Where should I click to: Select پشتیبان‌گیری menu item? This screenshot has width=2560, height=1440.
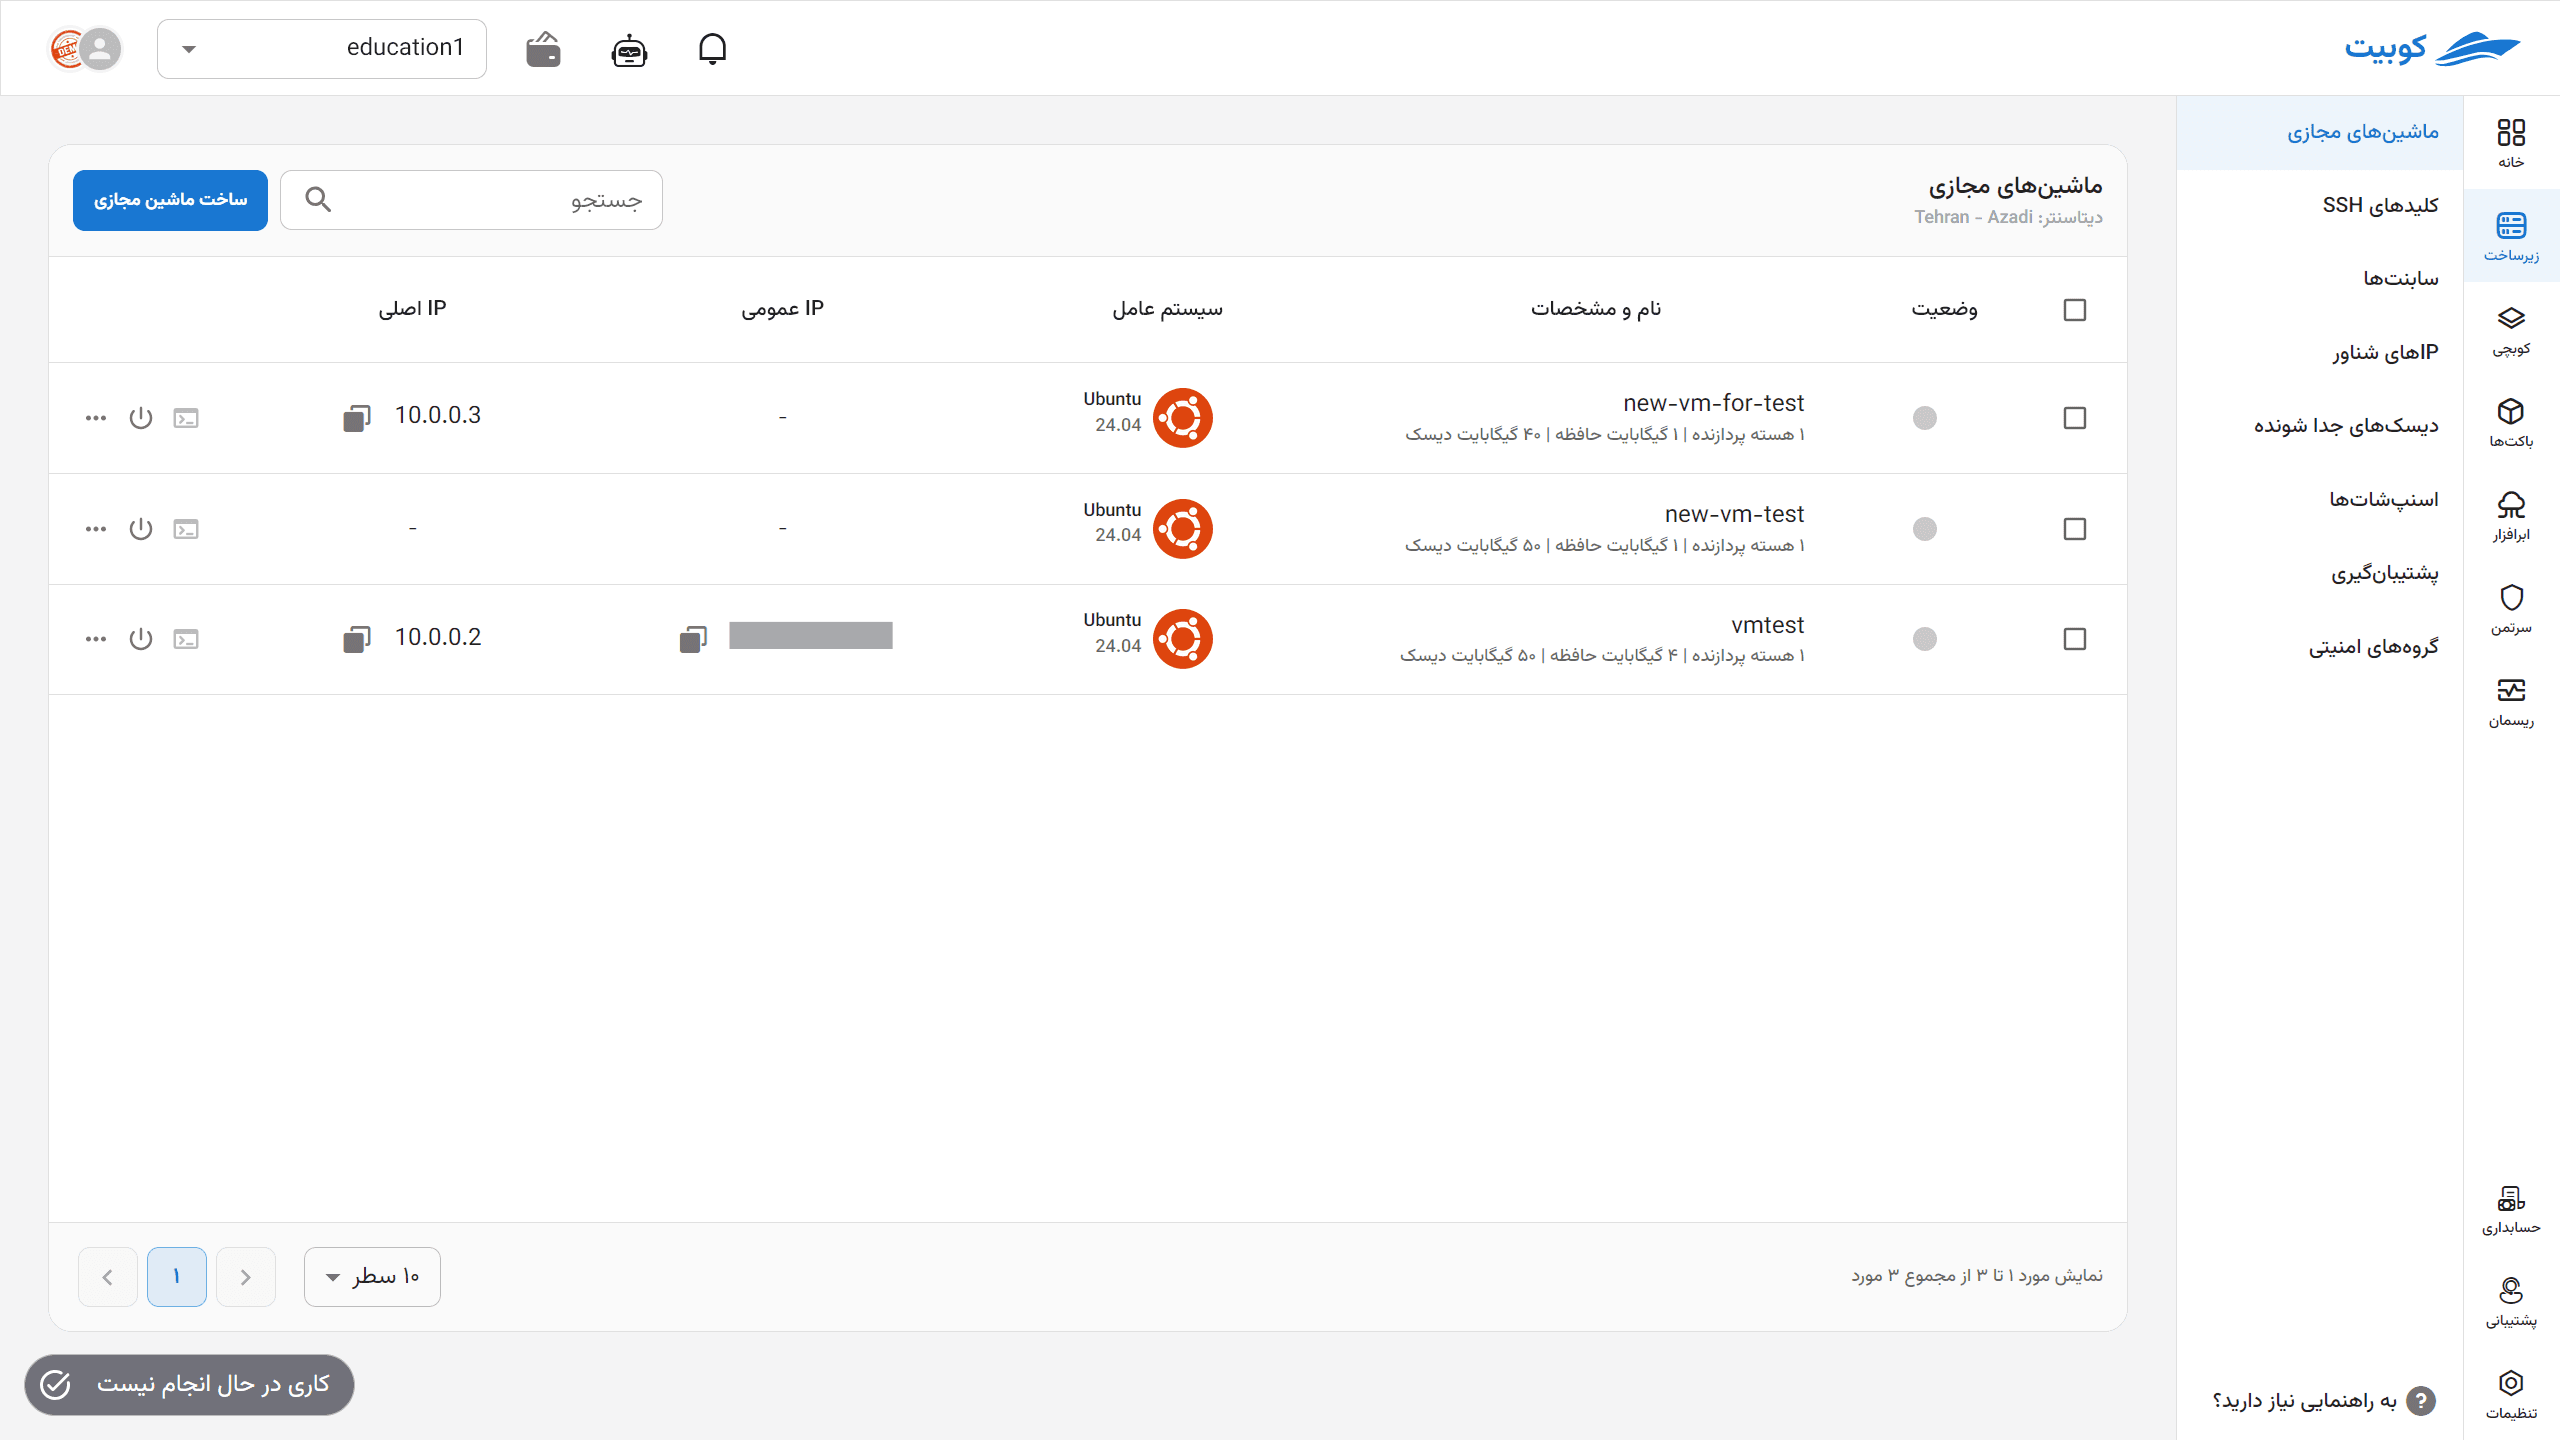click(x=2320, y=573)
